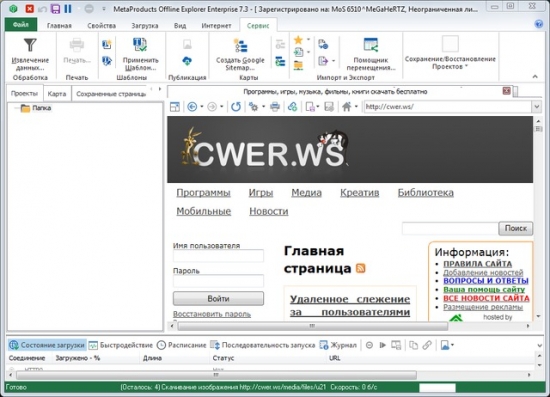
Task: Switch to the Журнал bottom tab
Action: point(338,345)
